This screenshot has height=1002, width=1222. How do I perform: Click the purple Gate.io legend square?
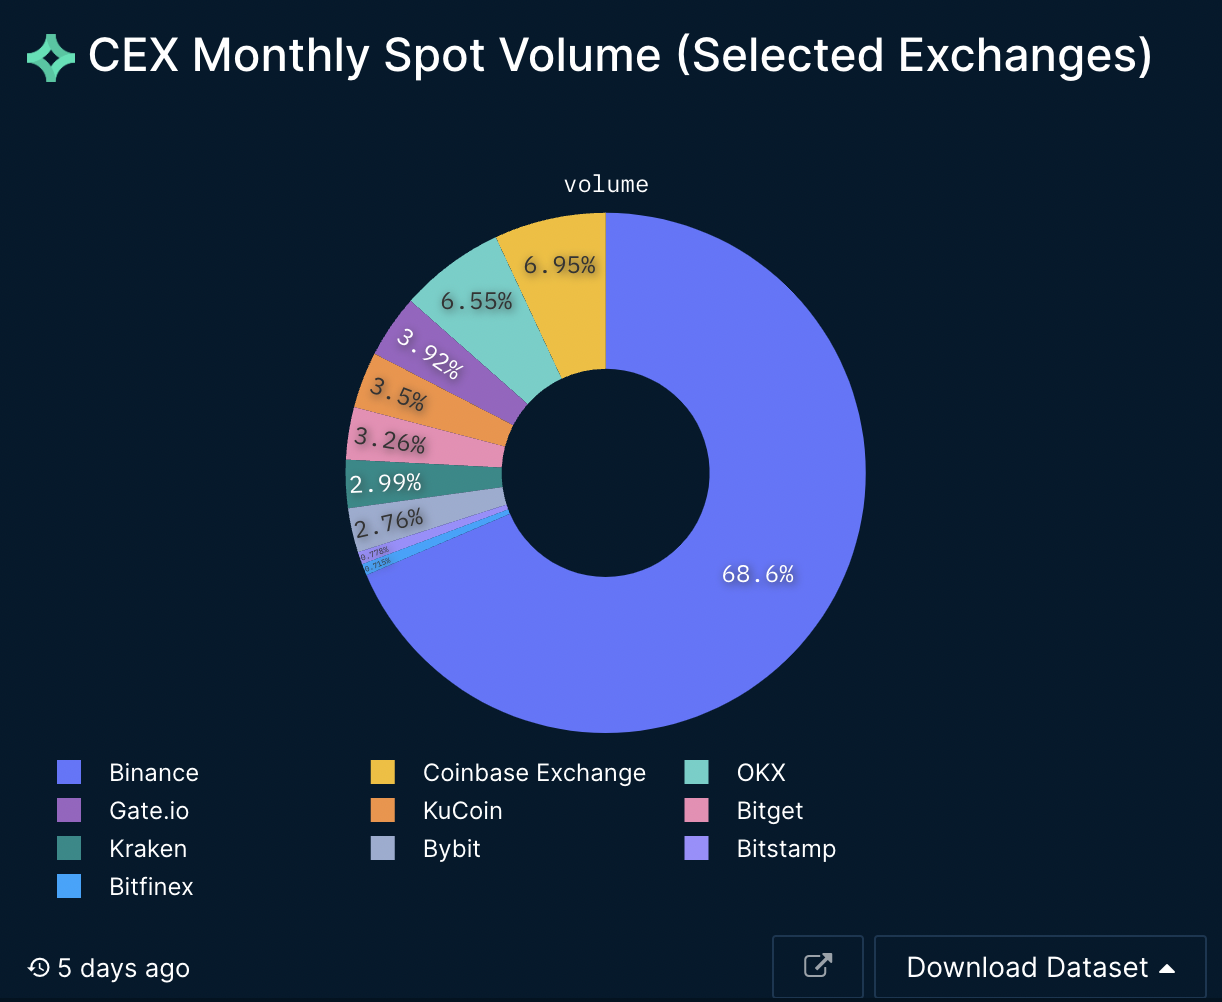tap(68, 810)
